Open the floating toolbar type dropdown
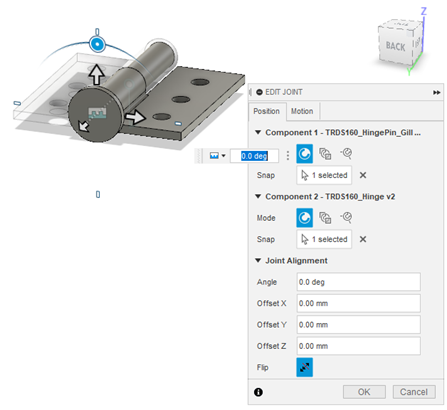The width and height of the screenshot is (447, 410). pos(218,156)
